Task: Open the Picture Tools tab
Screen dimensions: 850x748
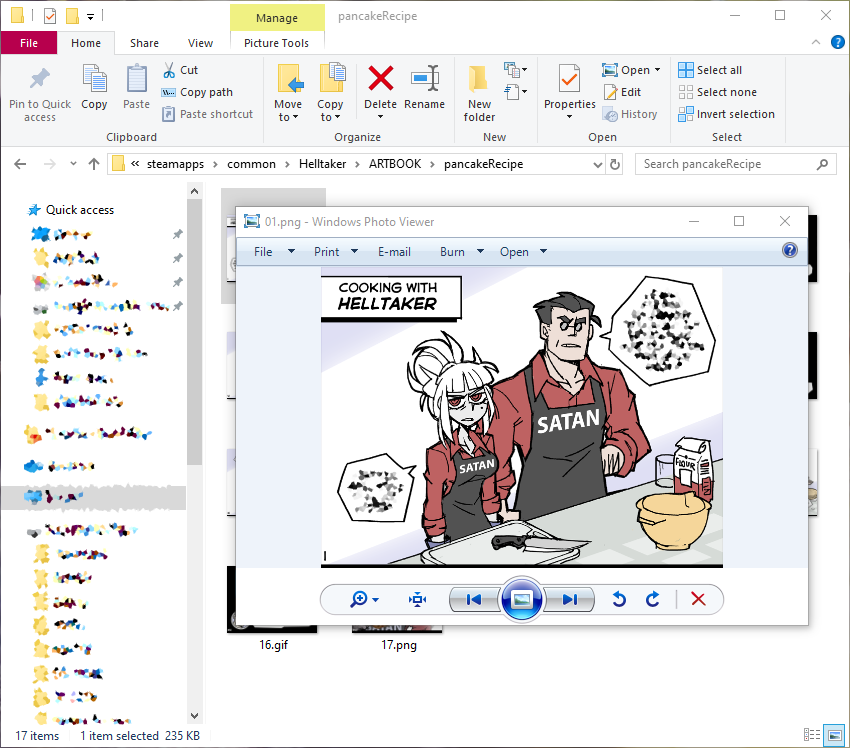Action: [x=276, y=43]
